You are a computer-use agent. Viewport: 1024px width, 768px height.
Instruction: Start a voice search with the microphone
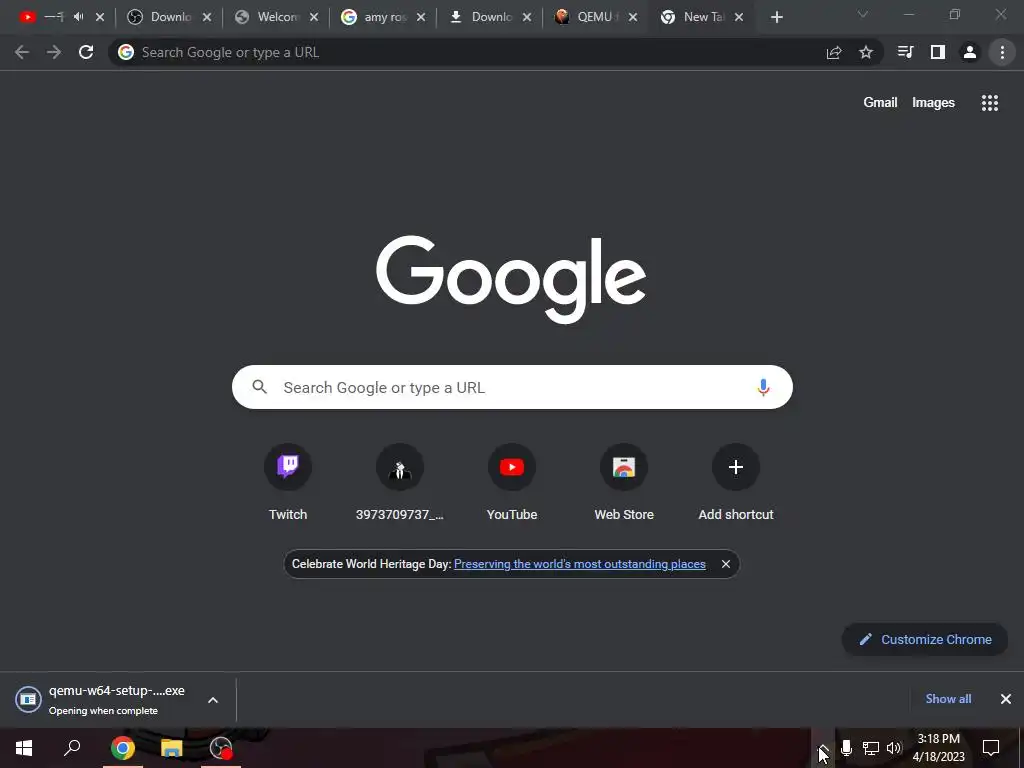pos(763,387)
